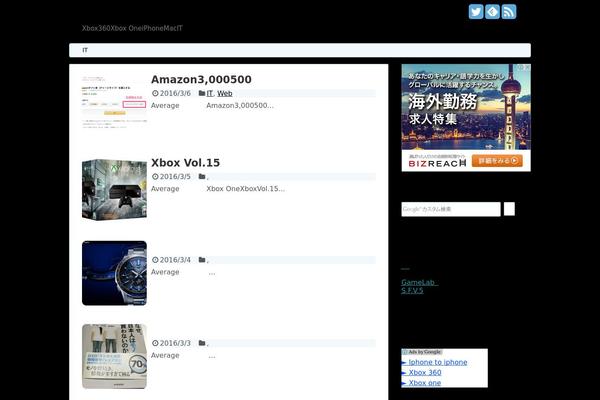The width and height of the screenshot is (600, 400).
Task: Open the Iphone to iphone ad link
Action: click(438, 362)
